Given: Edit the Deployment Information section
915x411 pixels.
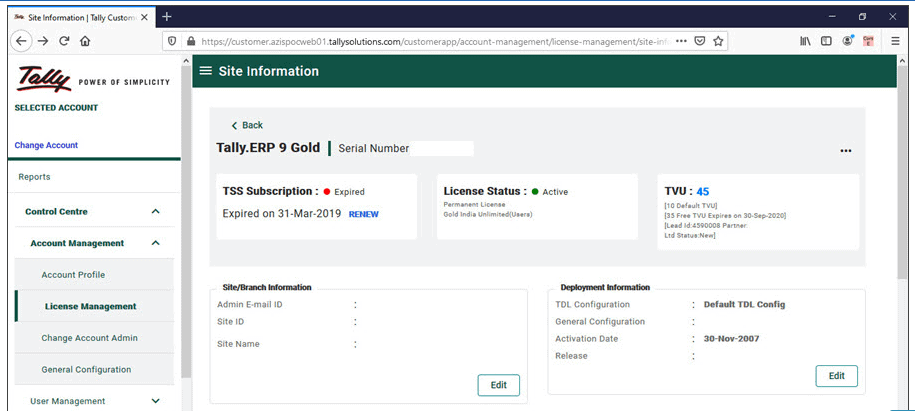Looking at the screenshot, I should point(836,376).
